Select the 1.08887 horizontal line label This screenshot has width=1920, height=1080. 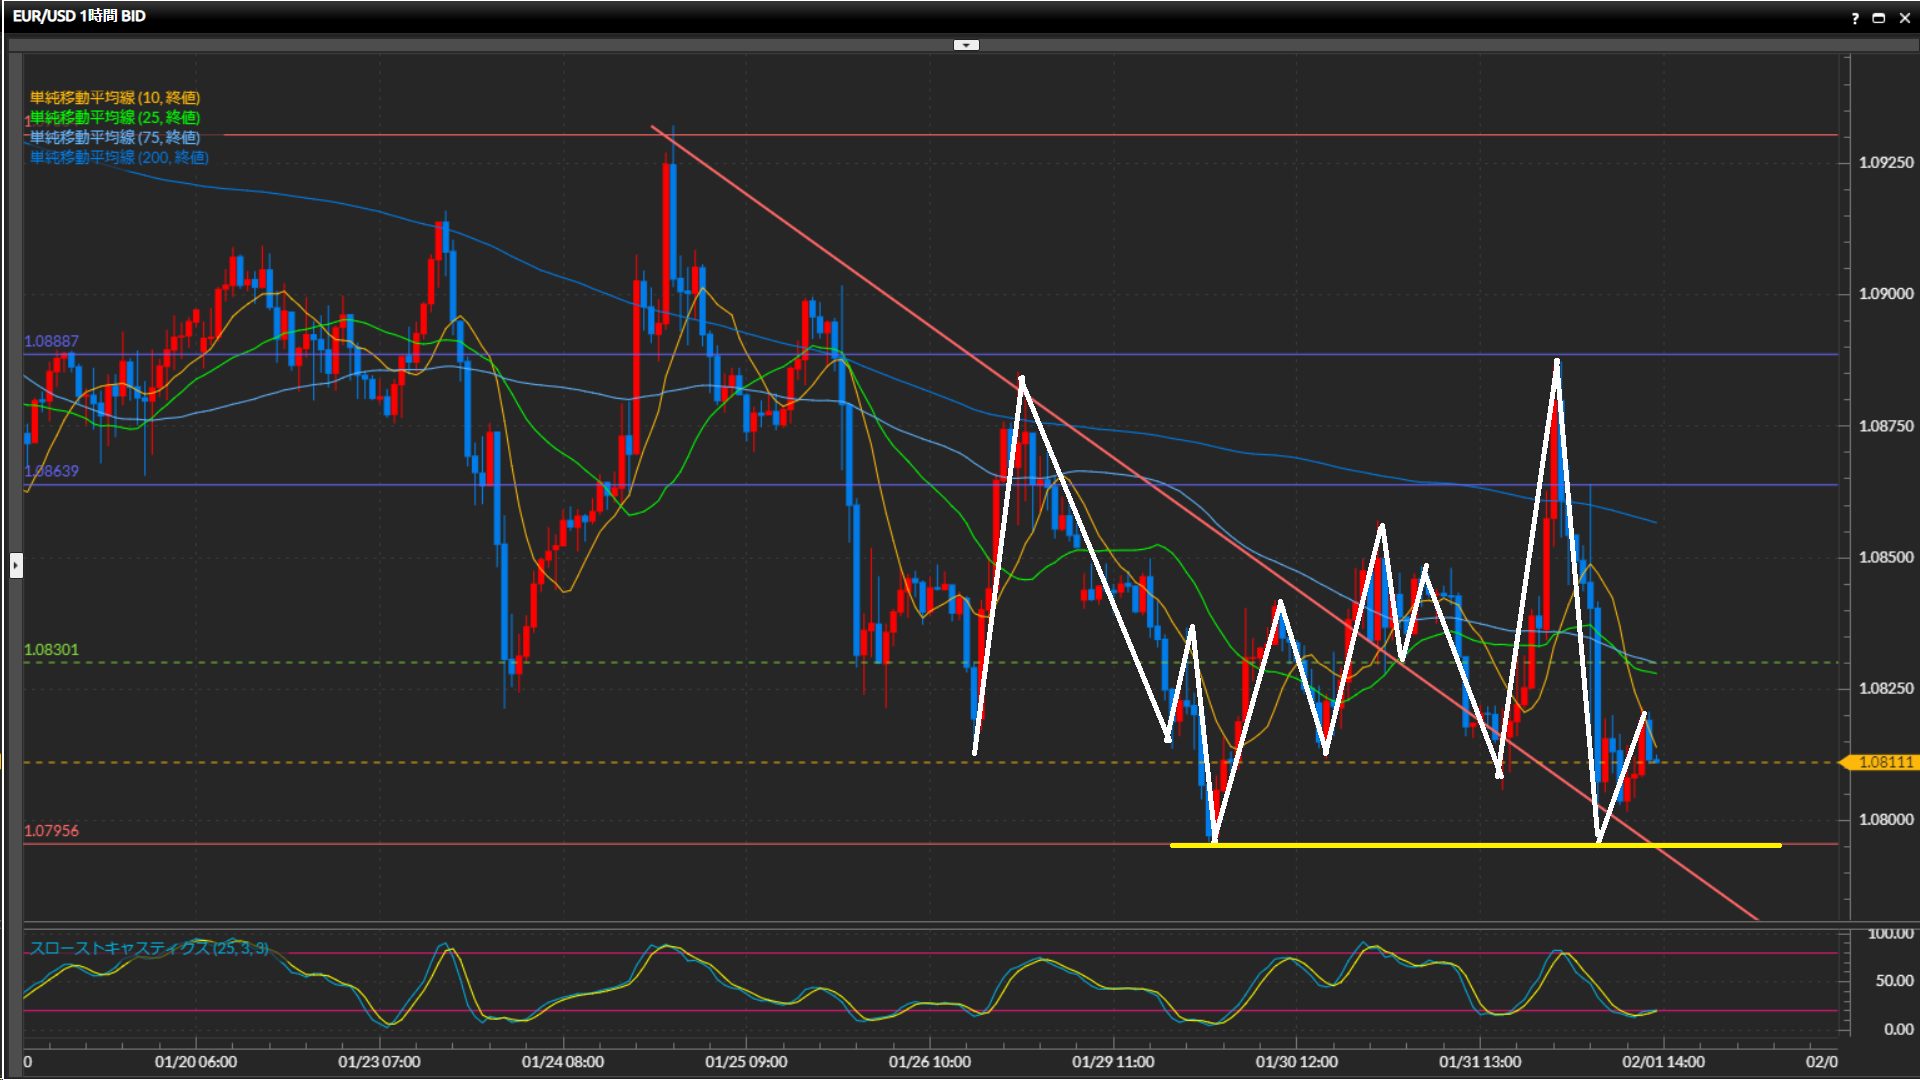tap(51, 341)
